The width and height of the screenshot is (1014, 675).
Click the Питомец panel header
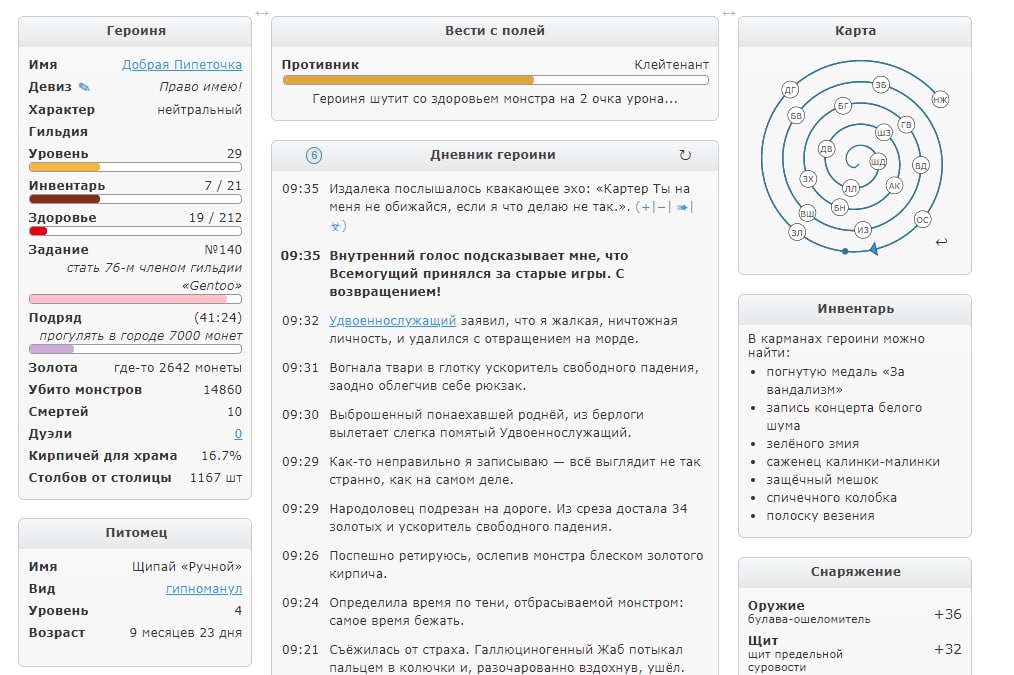[x=135, y=533]
